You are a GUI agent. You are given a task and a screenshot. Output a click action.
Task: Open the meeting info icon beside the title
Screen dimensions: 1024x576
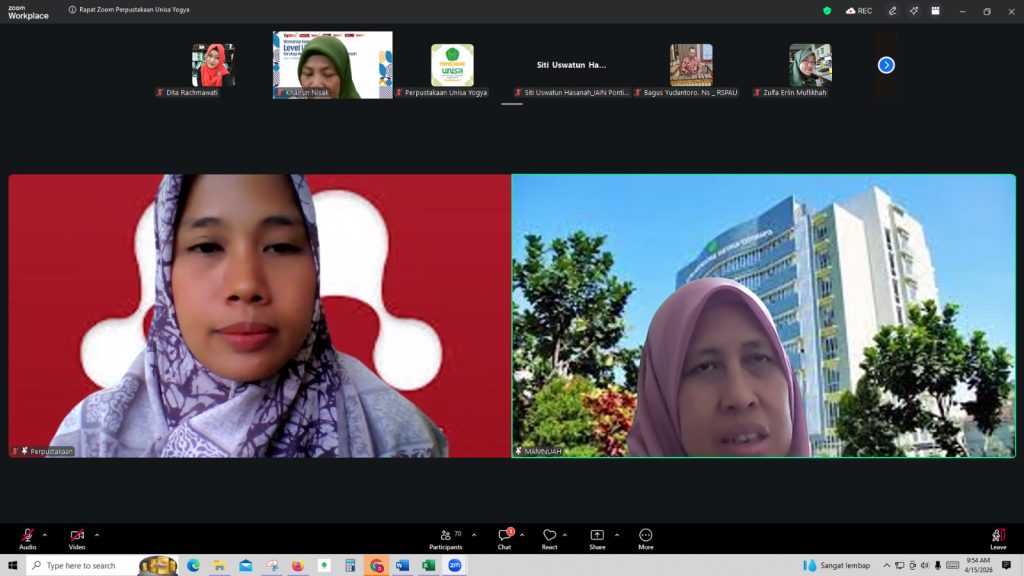coord(72,10)
